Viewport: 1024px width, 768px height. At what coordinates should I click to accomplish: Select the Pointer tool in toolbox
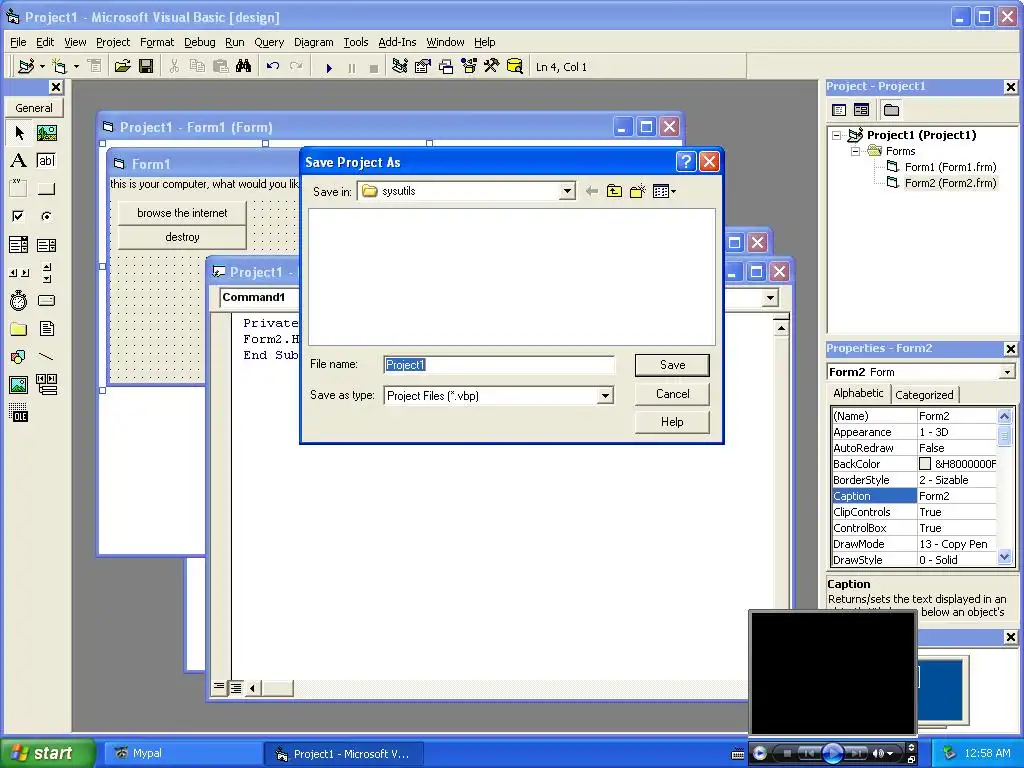[19, 133]
